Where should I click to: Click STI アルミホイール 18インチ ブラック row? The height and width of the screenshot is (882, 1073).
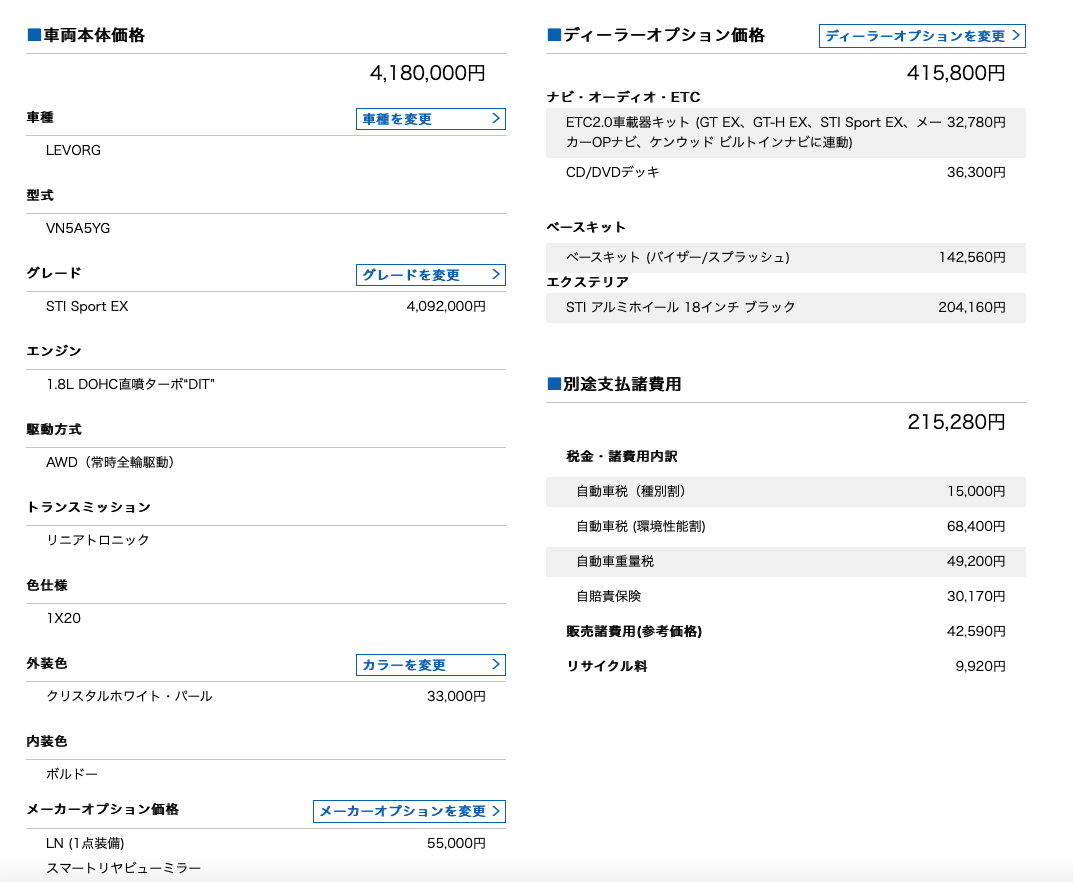point(786,308)
